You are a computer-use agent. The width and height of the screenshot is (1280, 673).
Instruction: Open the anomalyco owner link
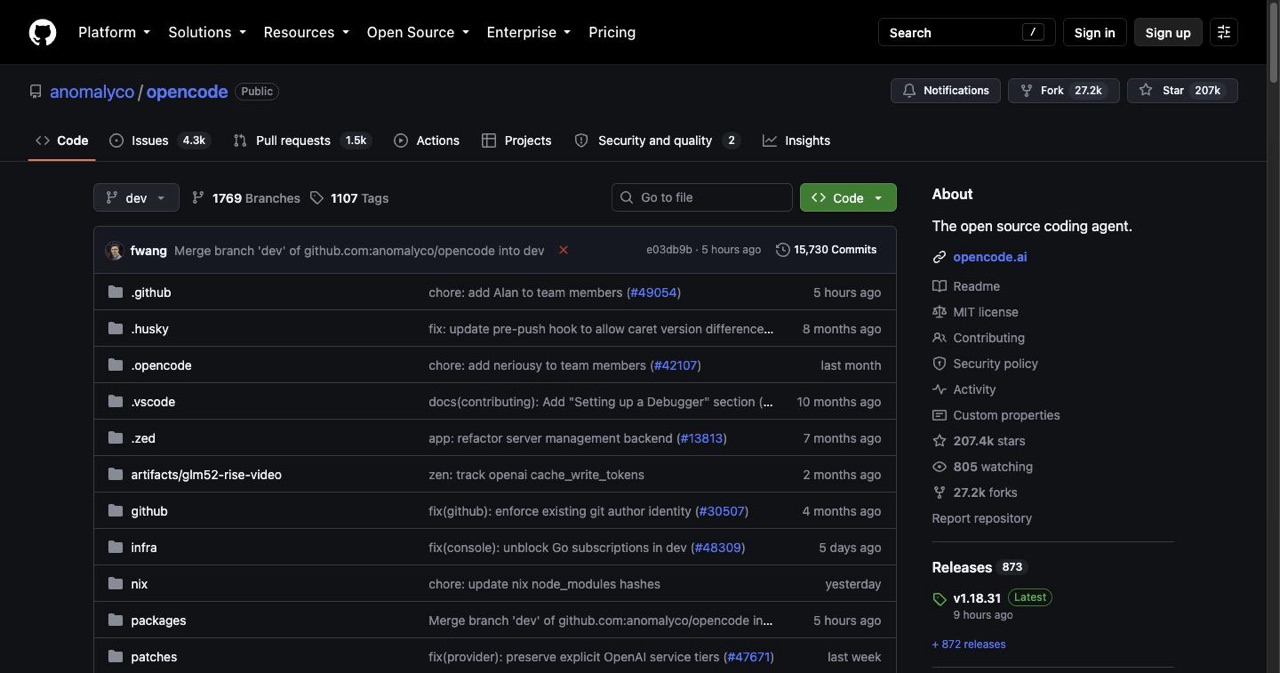pos(92,91)
